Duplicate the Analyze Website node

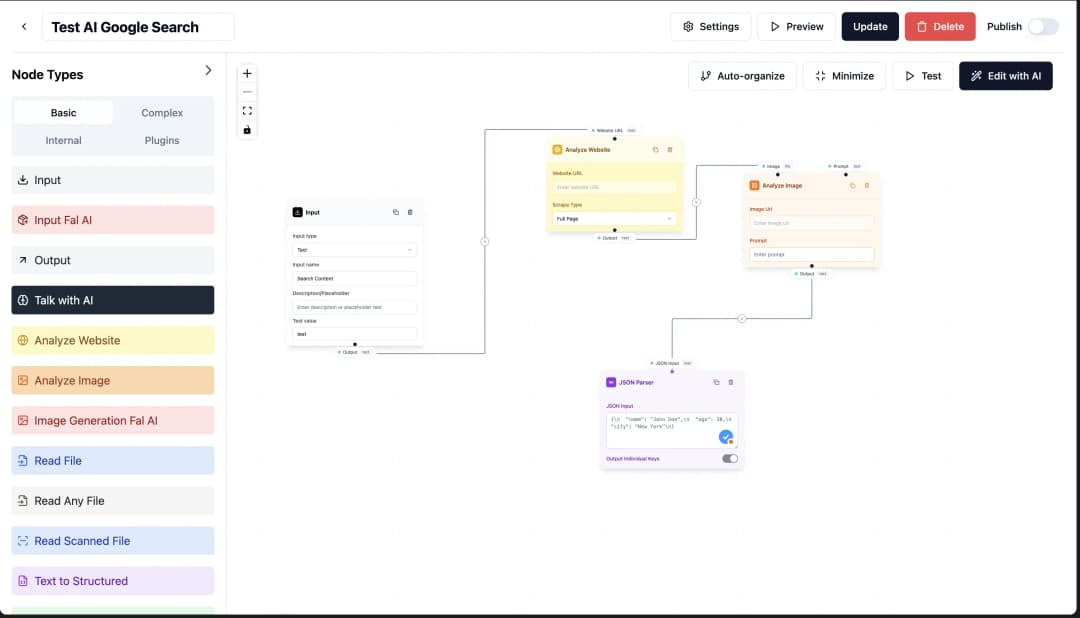[x=656, y=149]
